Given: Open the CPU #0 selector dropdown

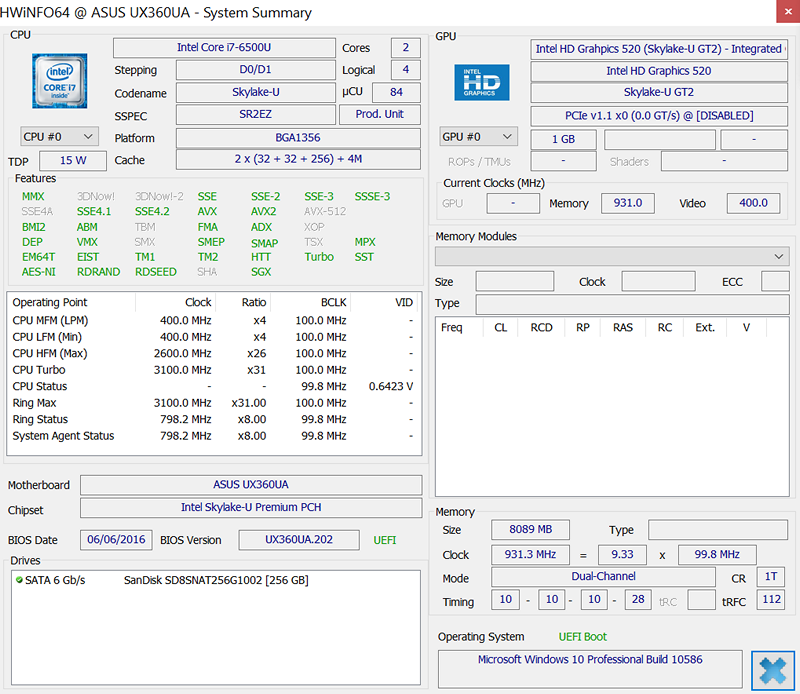Looking at the screenshot, I should point(59,137).
